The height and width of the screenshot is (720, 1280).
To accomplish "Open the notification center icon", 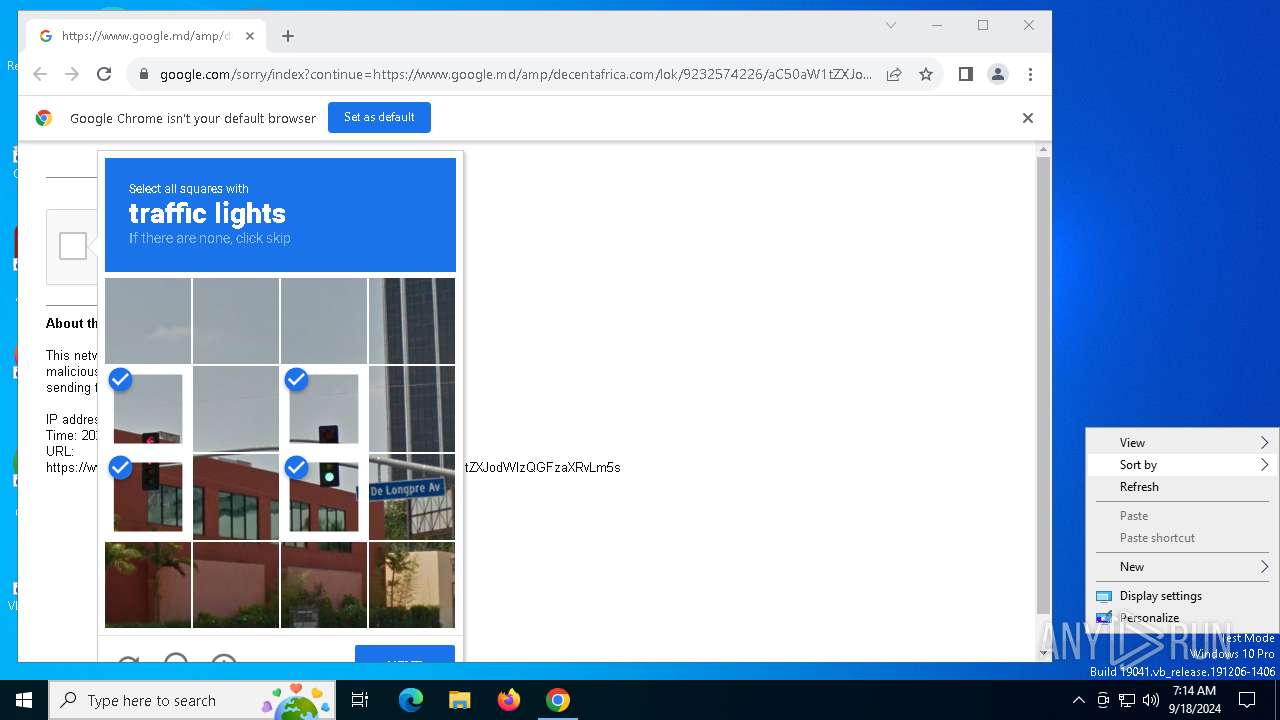I will [x=1247, y=700].
